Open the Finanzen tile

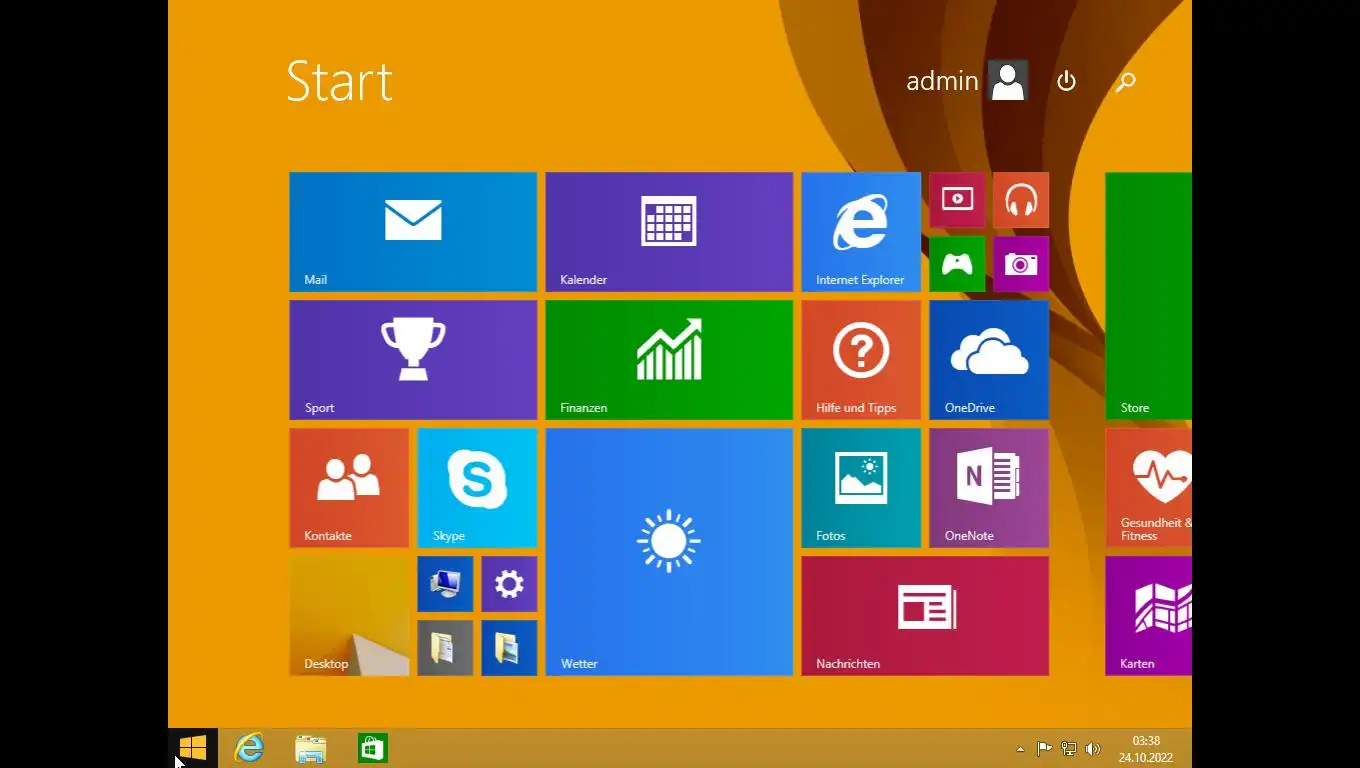(669, 360)
